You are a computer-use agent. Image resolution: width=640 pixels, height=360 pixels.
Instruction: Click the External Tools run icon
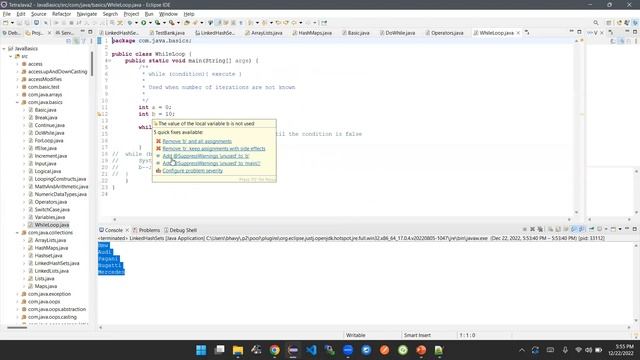click(x=172, y=23)
